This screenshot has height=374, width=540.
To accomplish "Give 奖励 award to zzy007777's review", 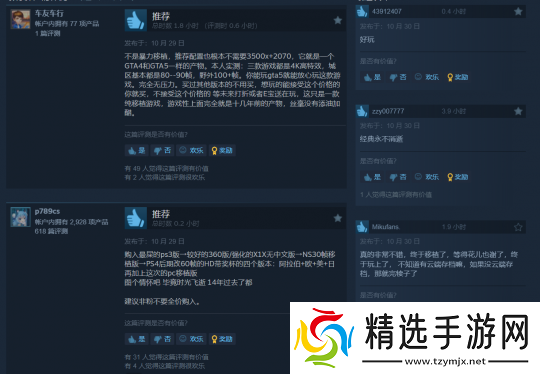I will tap(457, 177).
